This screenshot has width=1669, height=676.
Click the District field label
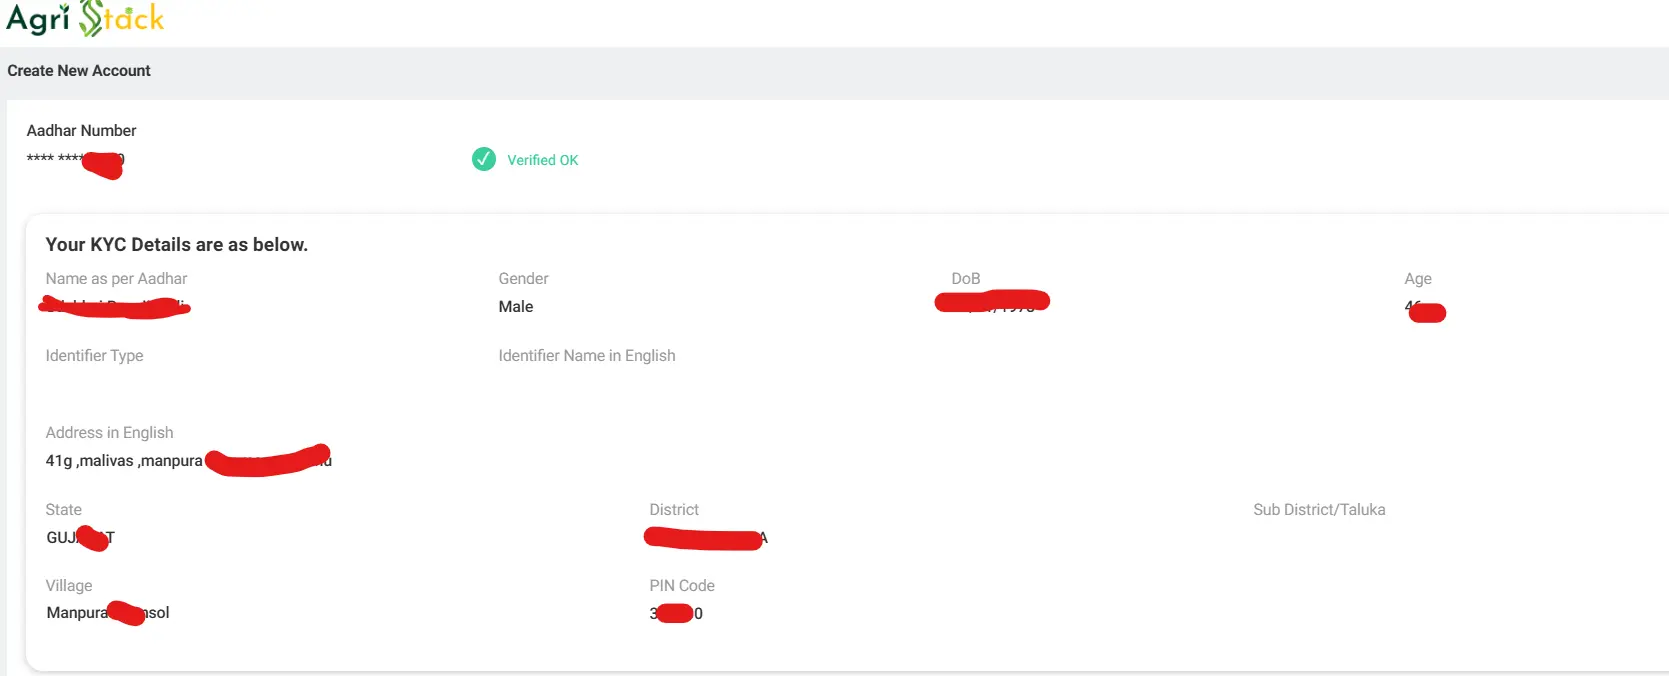coord(673,510)
